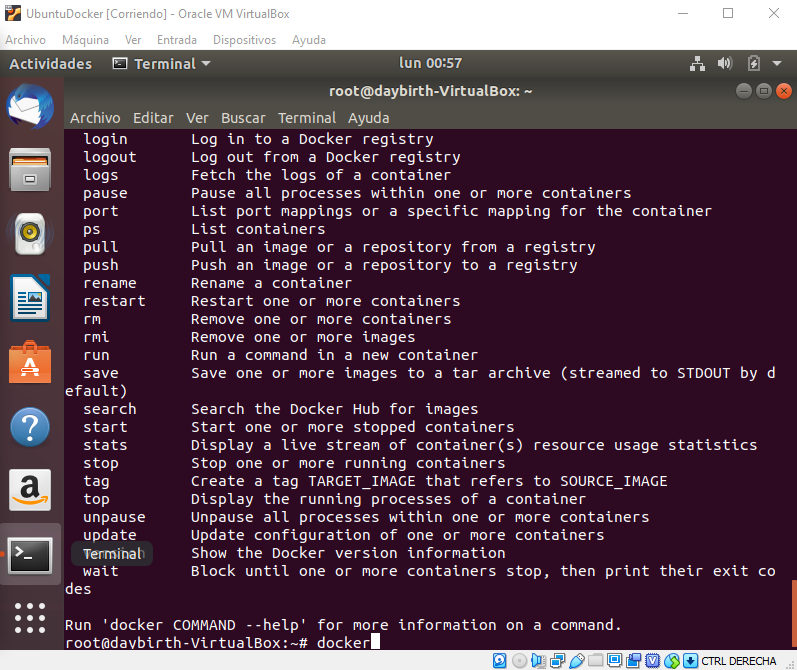Open VirtualBox Dispositivos menu
The image size is (797, 670).
[244, 40]
